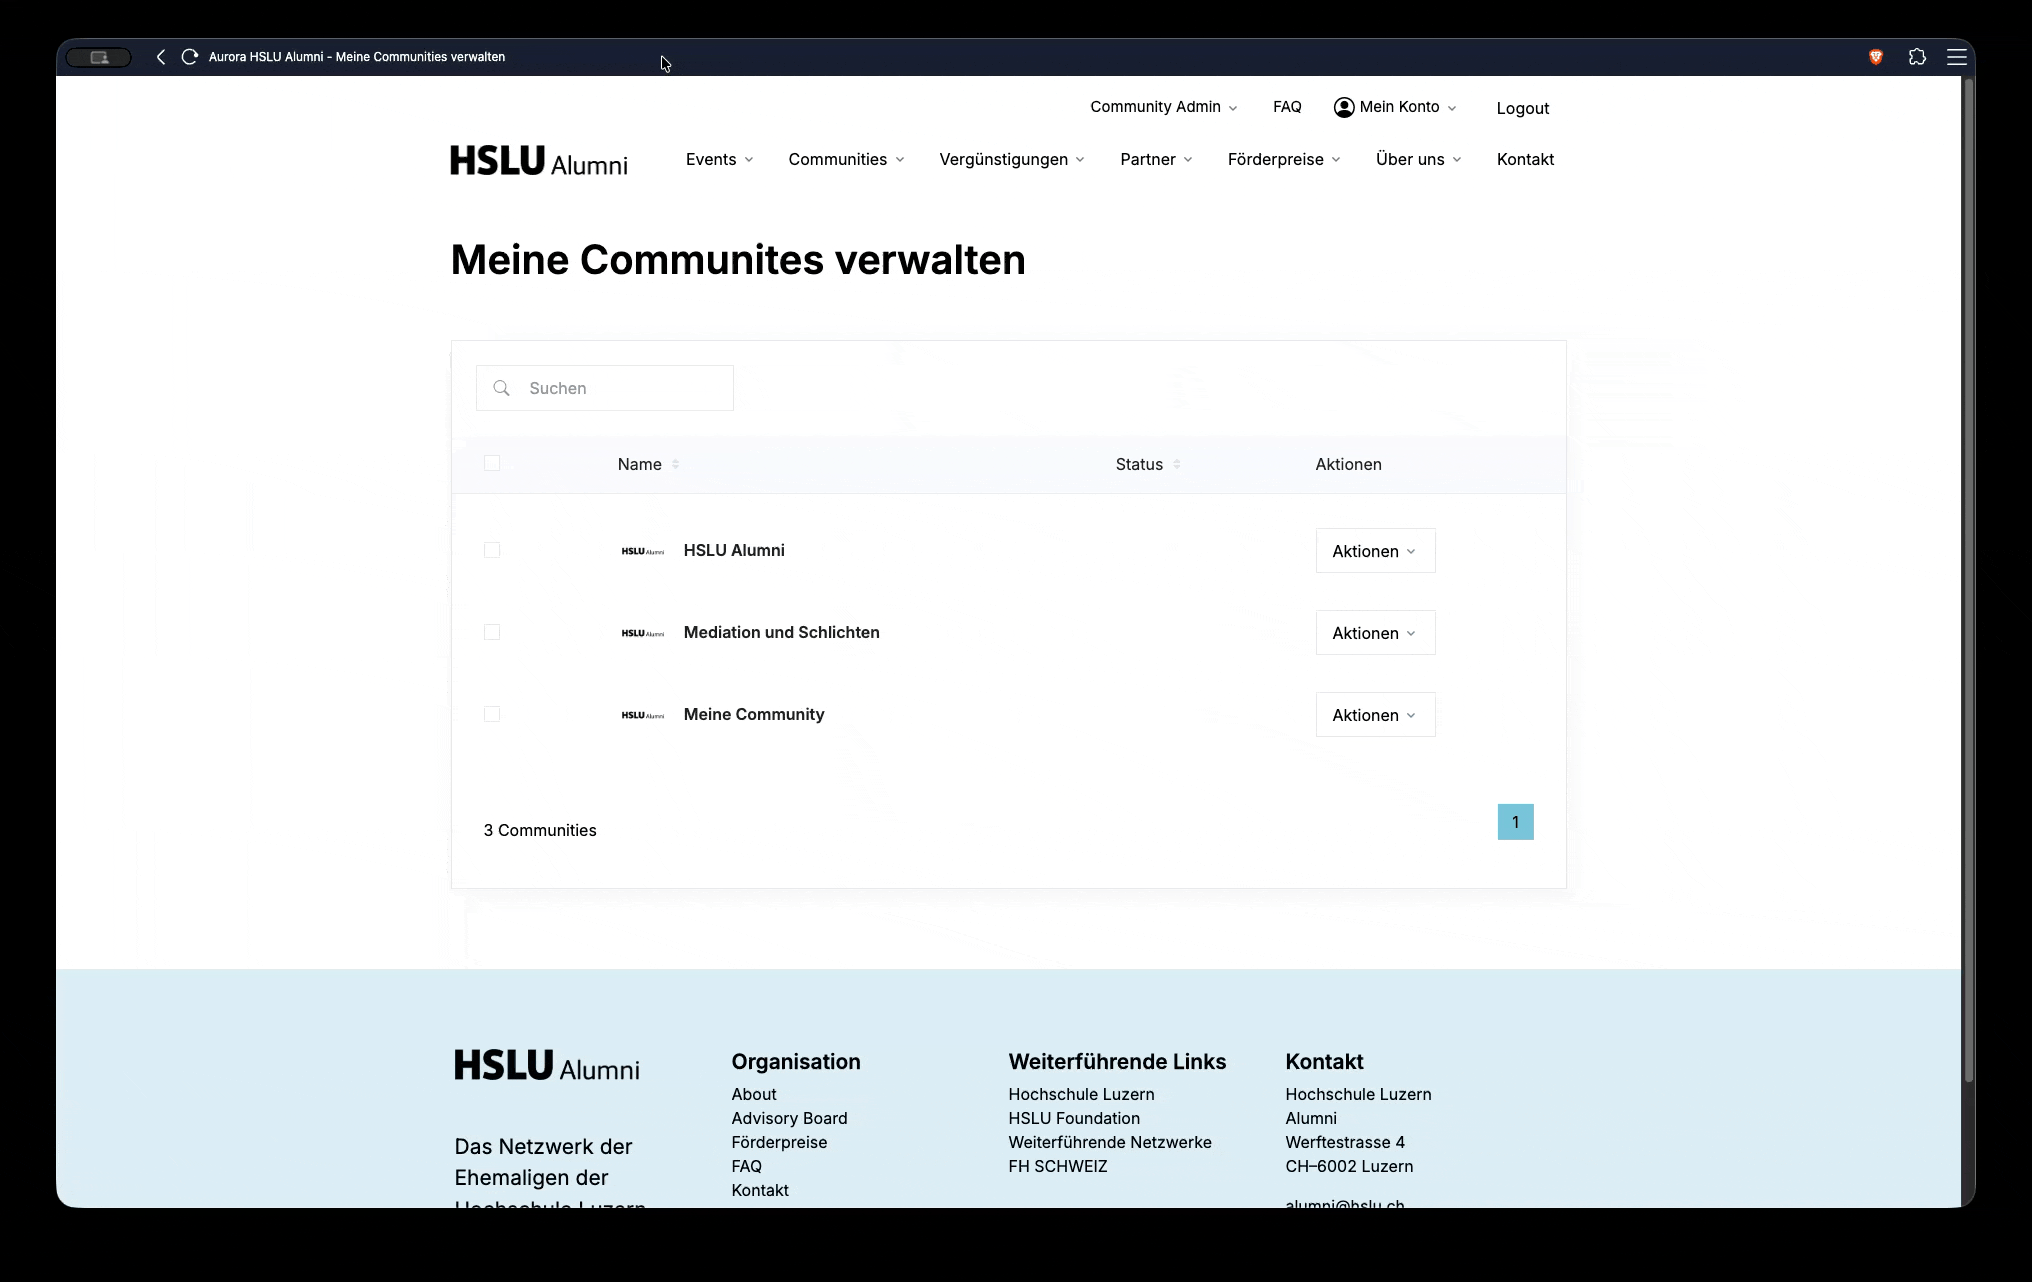2032x1282 pixels.
Task: Expand the Events navigation menu
Action: pos(720,159)
